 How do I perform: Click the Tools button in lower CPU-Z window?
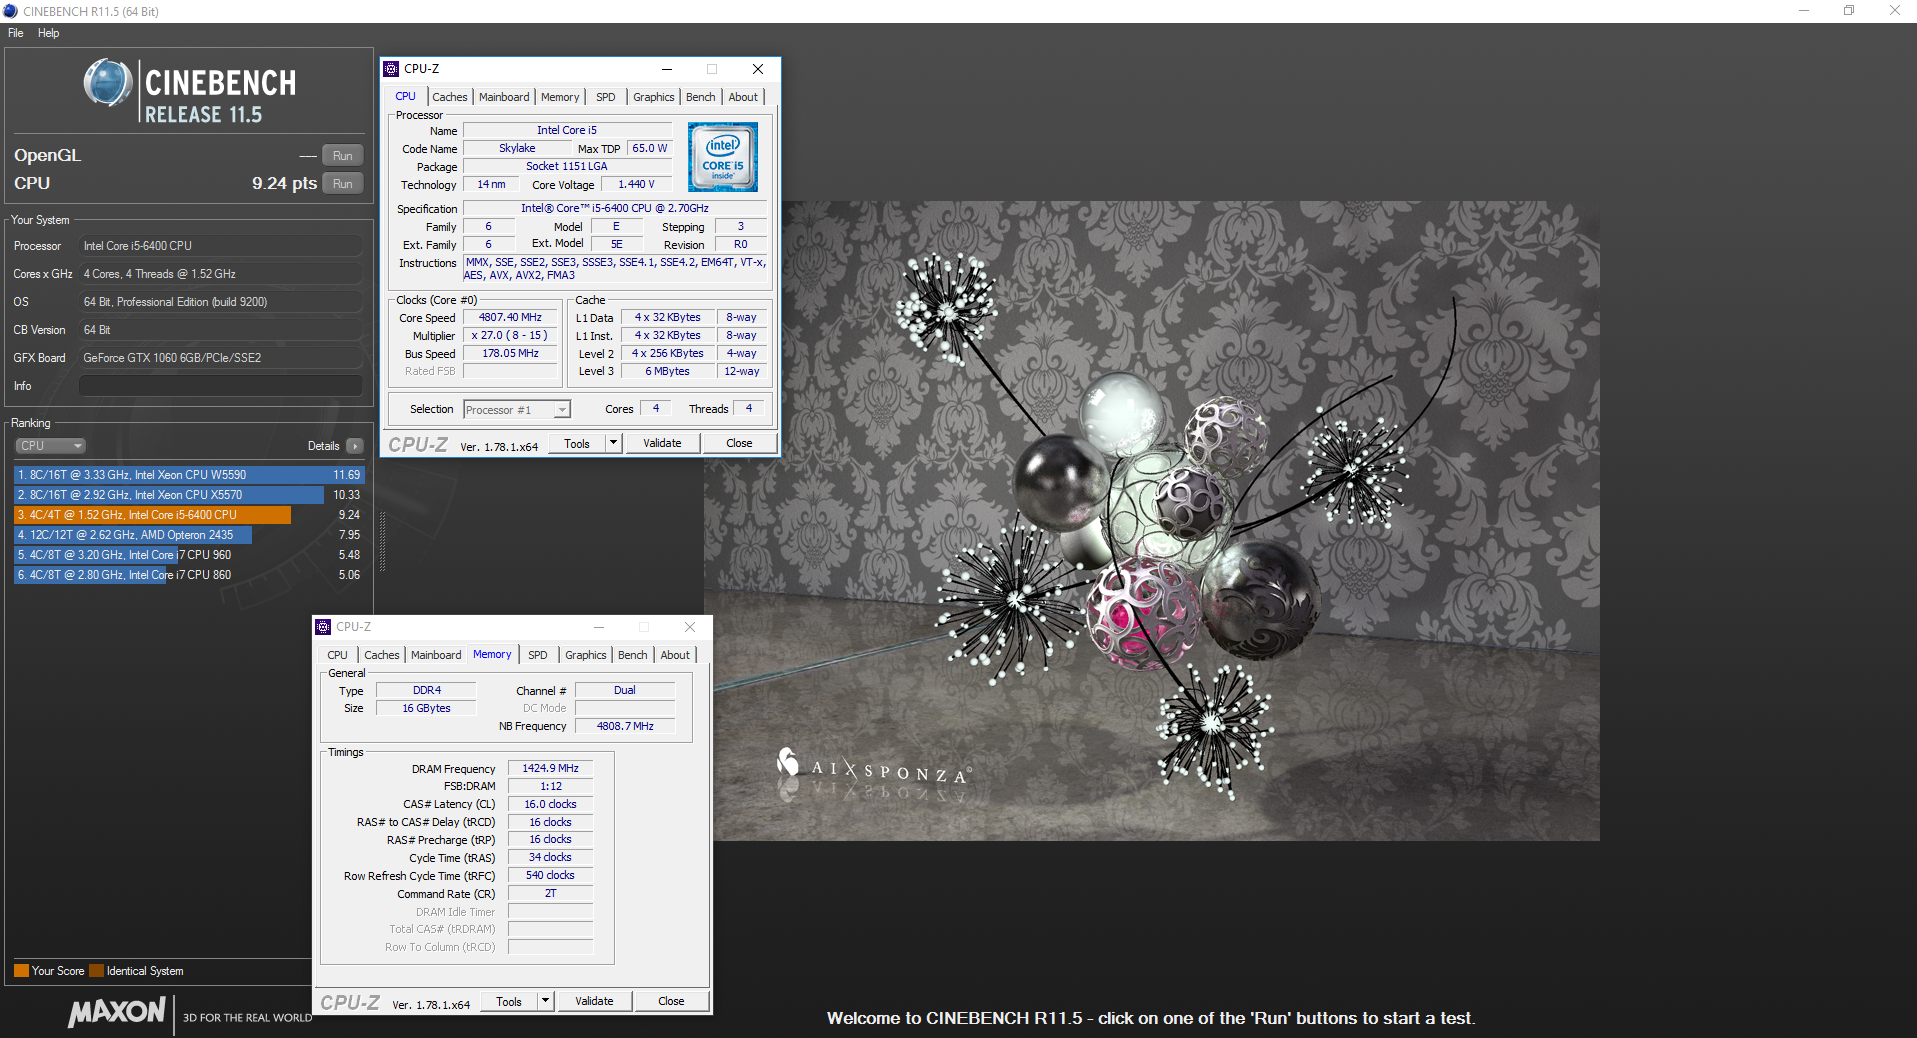coord(509,1002)
